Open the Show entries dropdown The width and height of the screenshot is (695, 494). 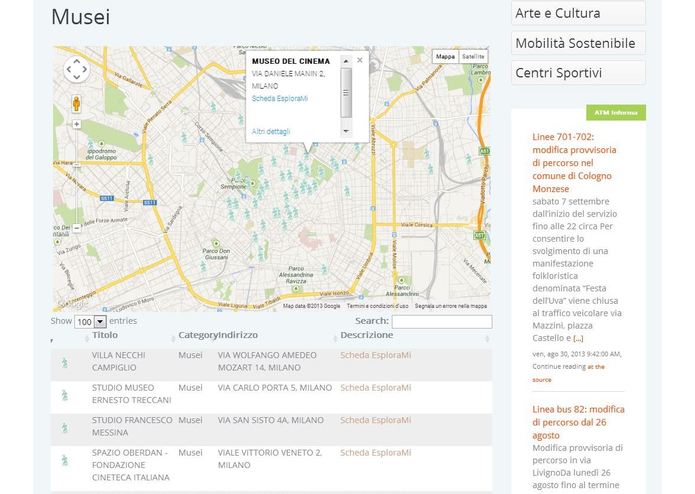pyautogui.click(x=90, y=322)
